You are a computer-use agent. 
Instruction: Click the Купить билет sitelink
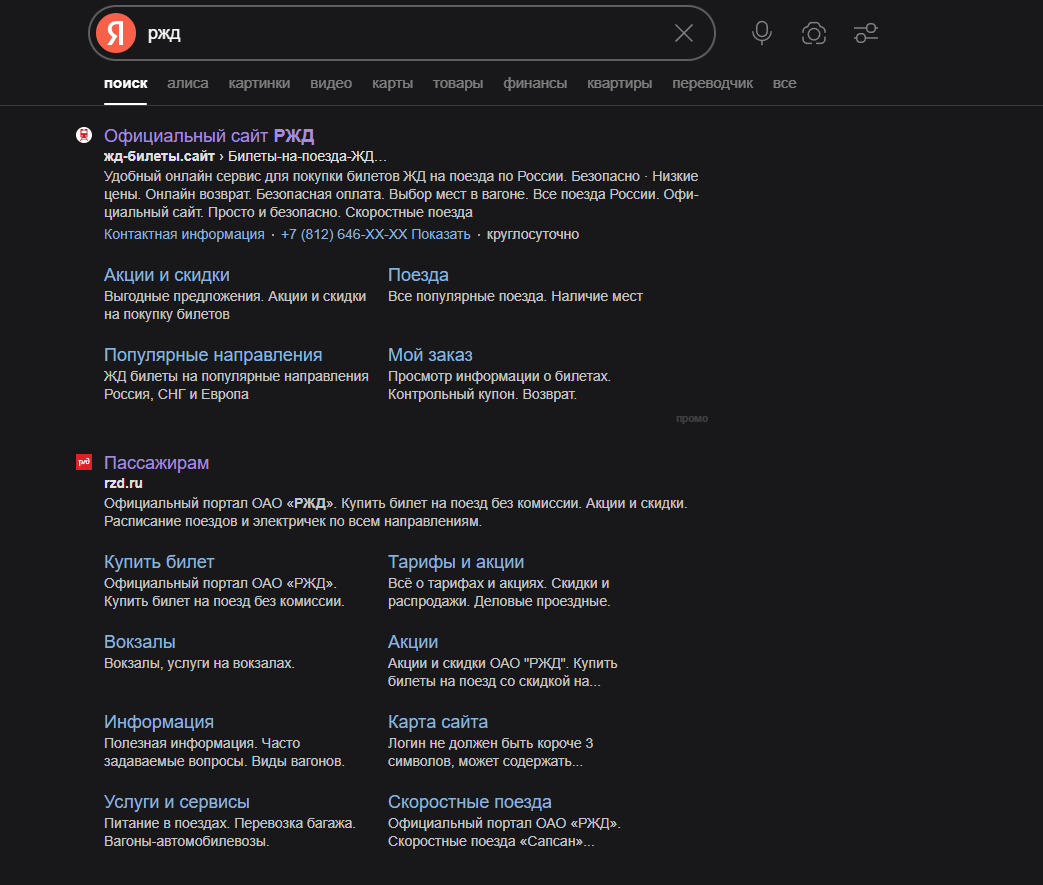click(159, 562)
